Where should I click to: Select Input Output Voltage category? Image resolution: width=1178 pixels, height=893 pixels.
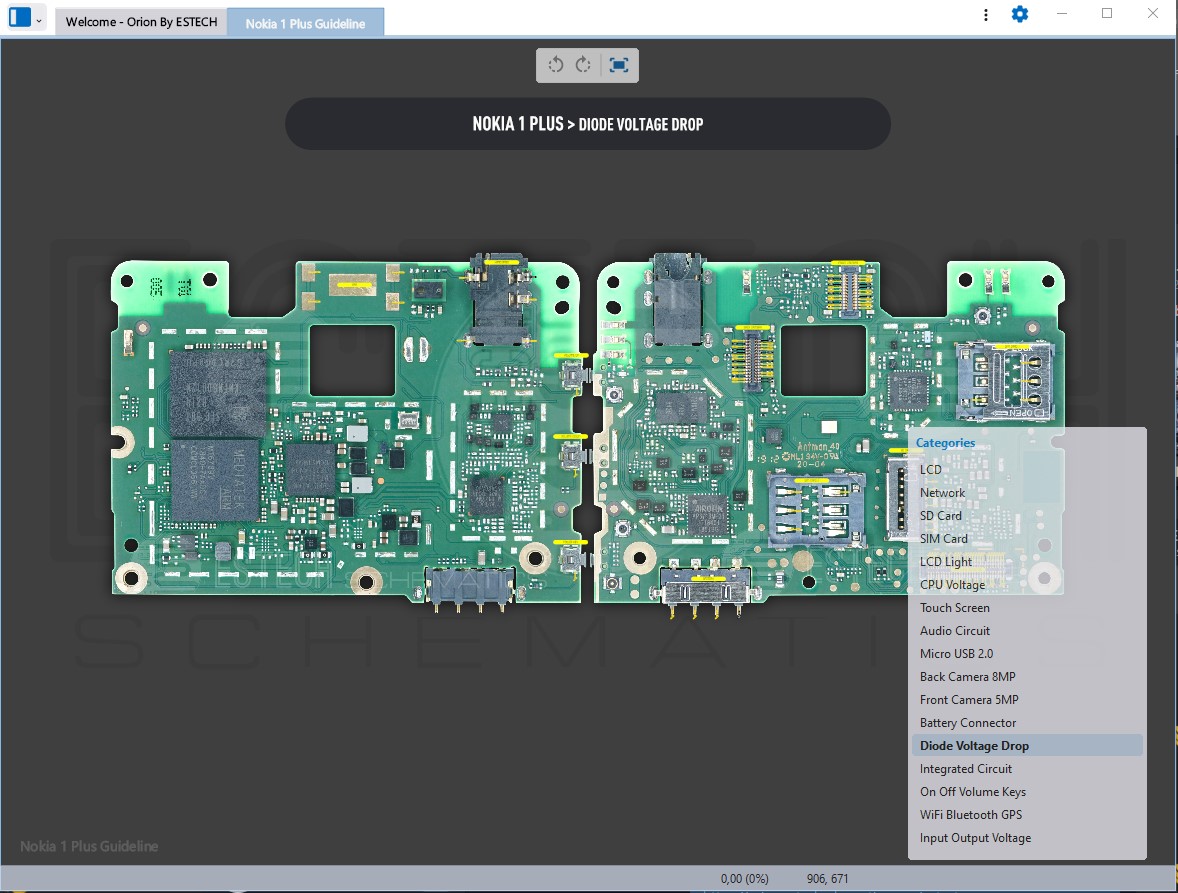pos(975,837)
